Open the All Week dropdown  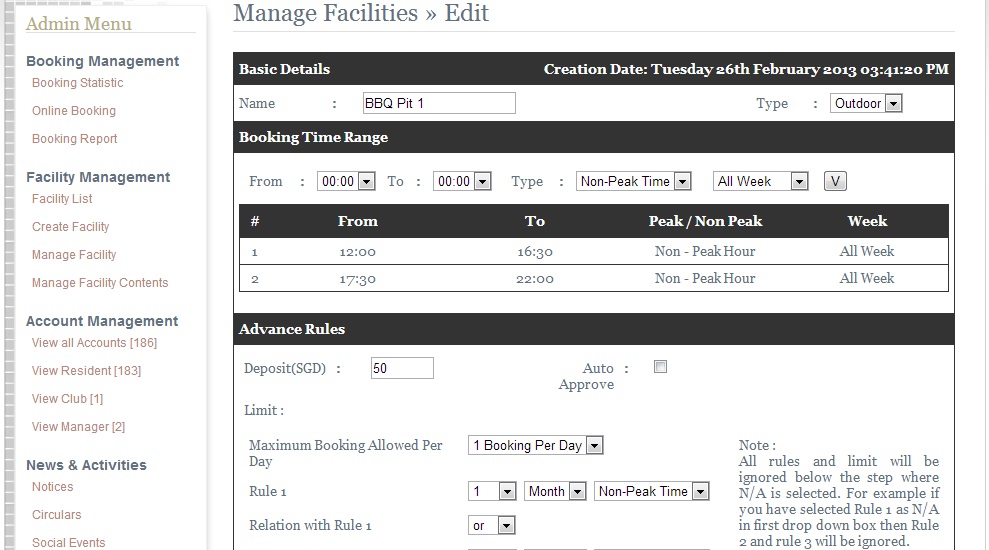coord(760,182)
